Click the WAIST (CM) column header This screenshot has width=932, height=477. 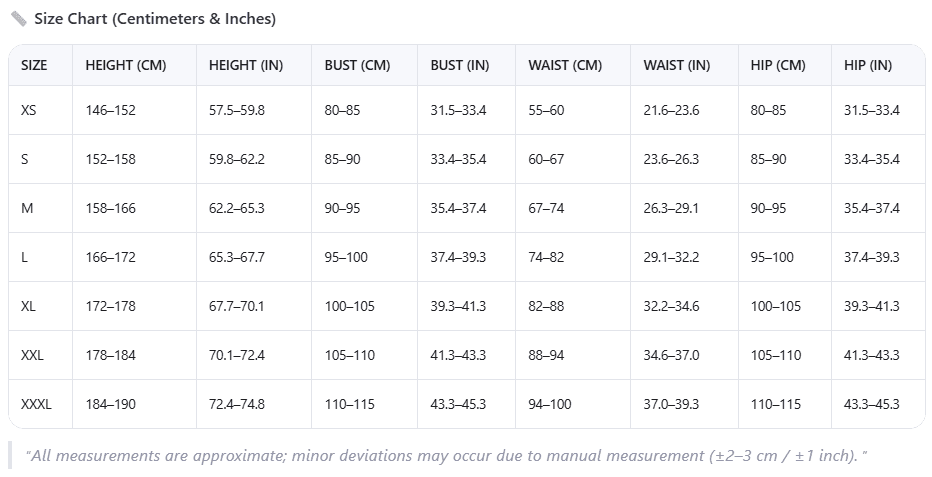[x=565, y=65]
